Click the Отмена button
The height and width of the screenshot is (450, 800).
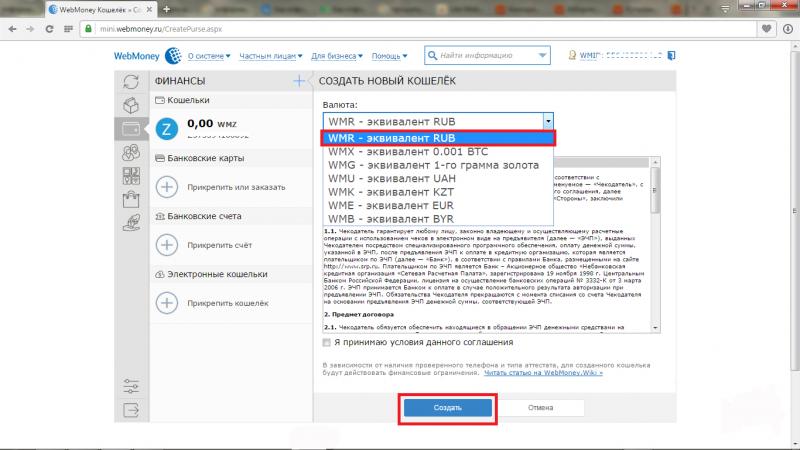coord(540,408)
